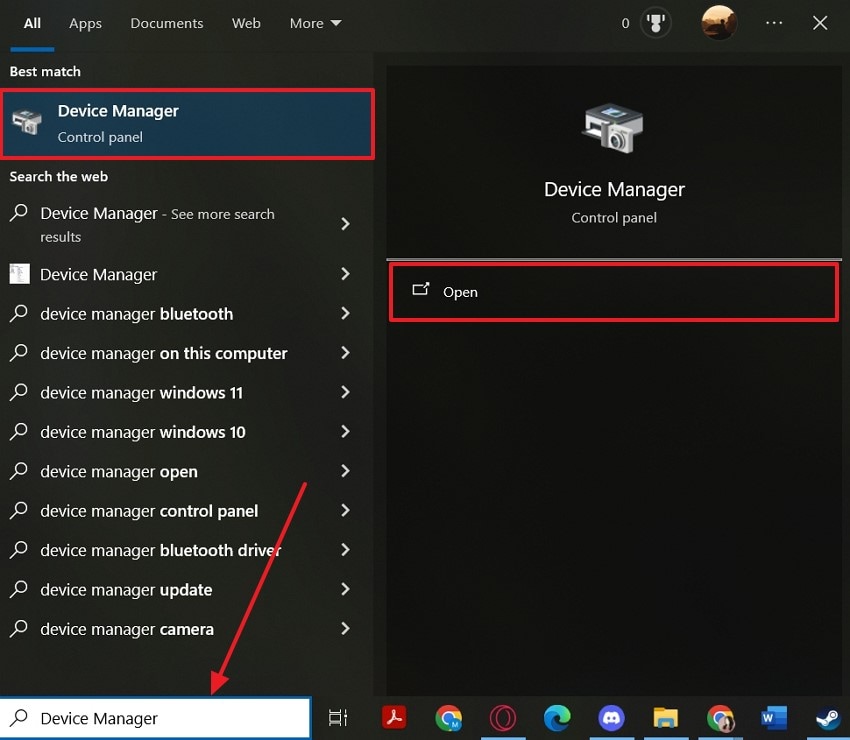Select 'device manager open' suggestion
This screenshot has width=850, height=740.
[x=119, y=472]
